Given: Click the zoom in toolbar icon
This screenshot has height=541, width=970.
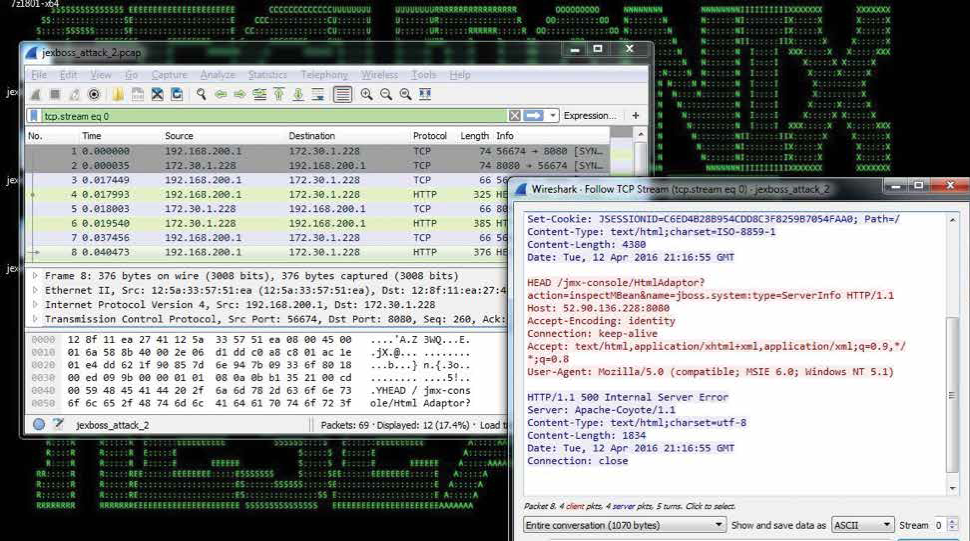Looking at the screenshot, I should click(x=367, y=95).
